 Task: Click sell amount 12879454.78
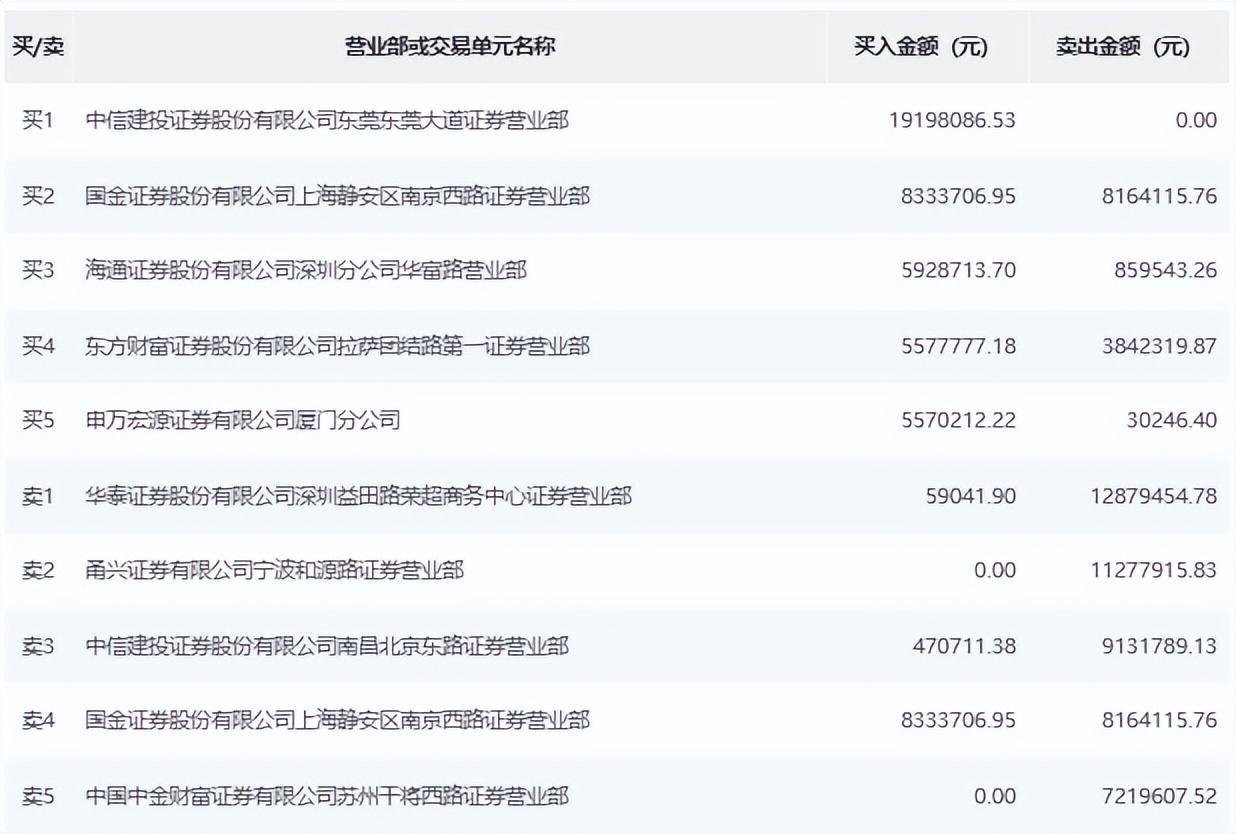(x=1154, y=495)
